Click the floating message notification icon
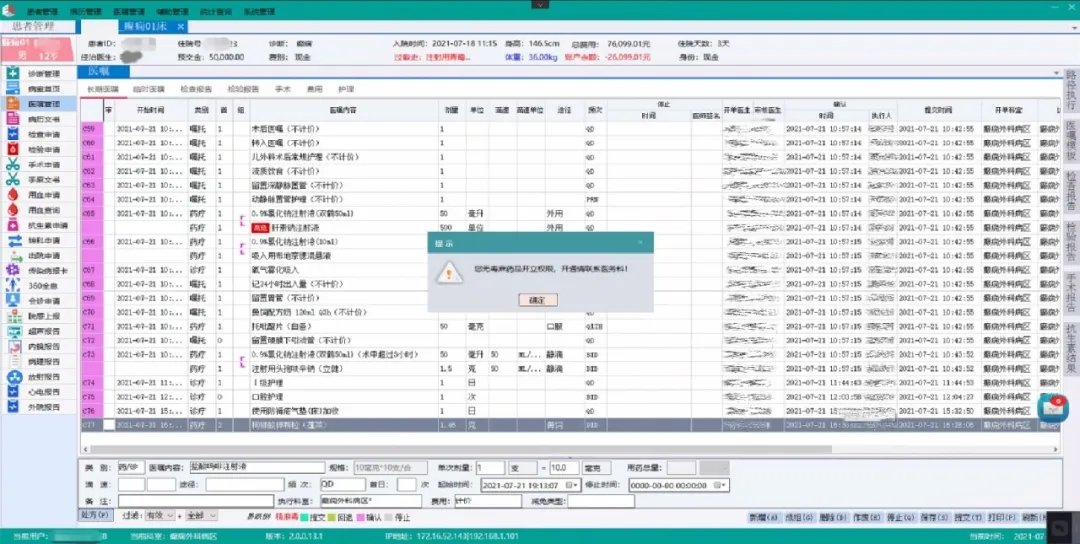Viewport: 1080px width, 544px height. coord(1053,406)
